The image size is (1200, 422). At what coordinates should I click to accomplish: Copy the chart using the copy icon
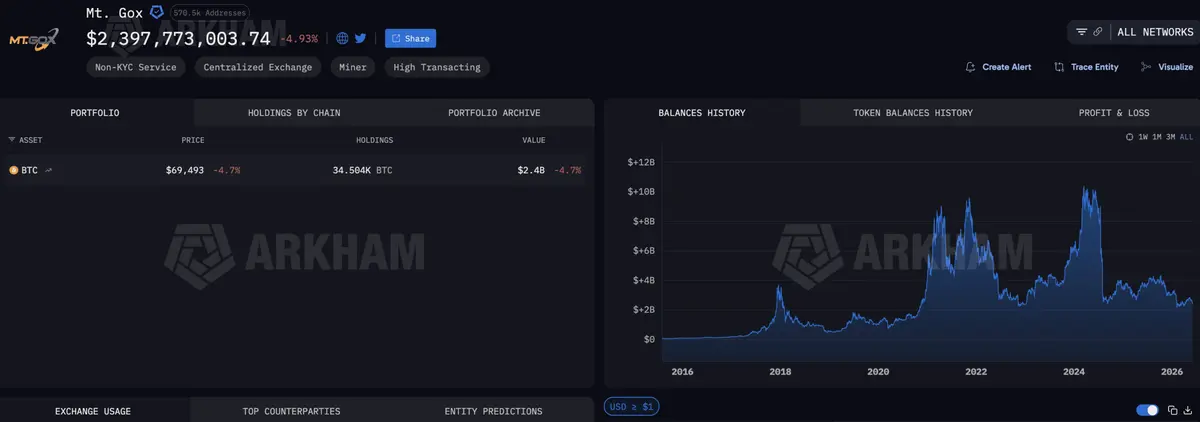[1172, 410]
